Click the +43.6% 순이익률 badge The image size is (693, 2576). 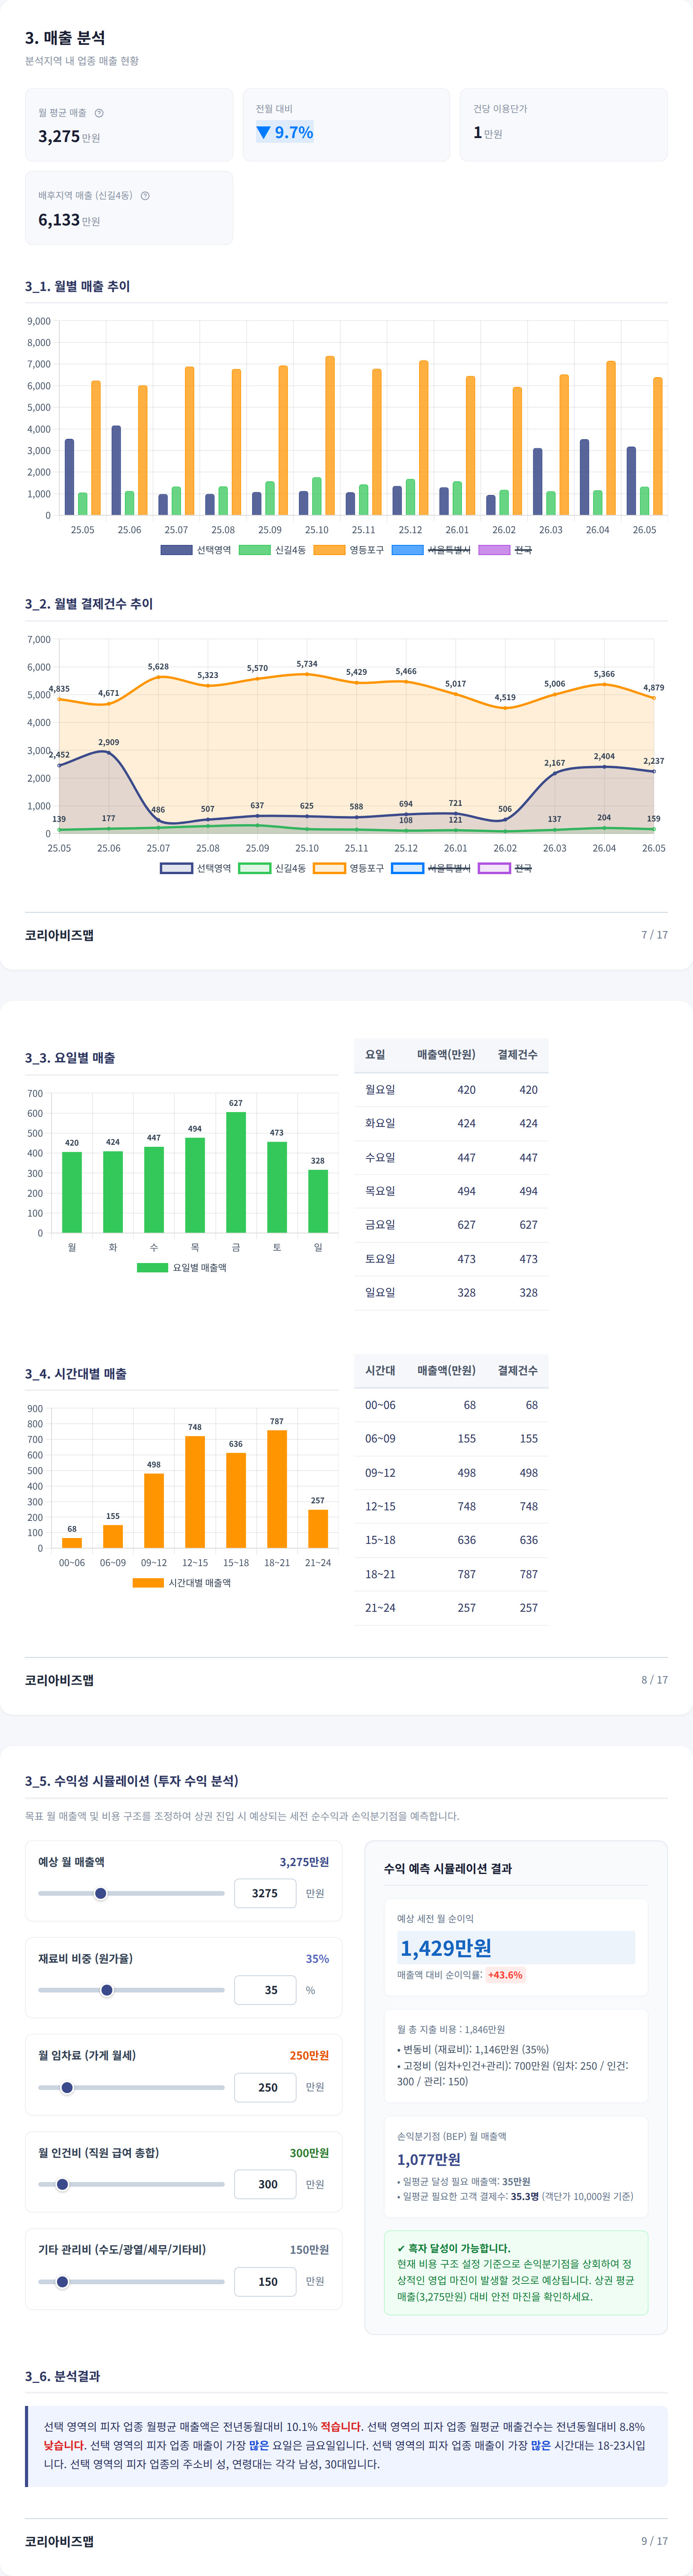[505, 1975]
